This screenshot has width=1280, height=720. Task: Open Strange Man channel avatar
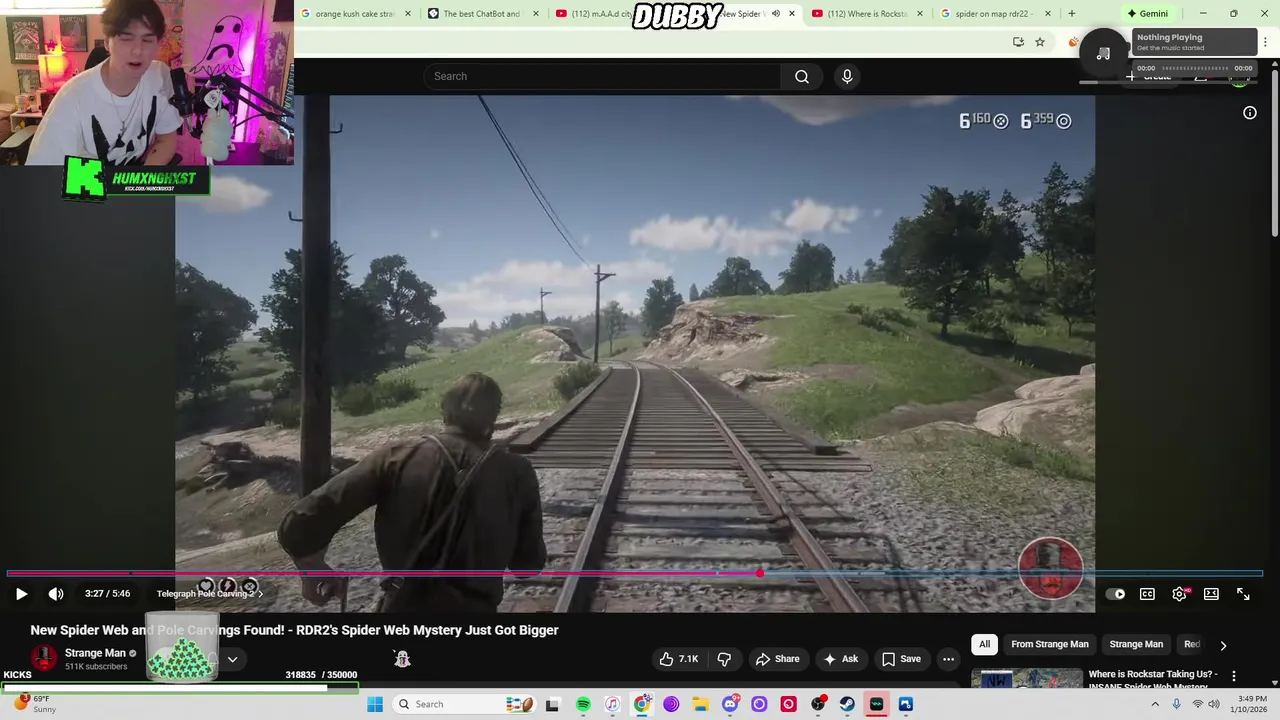pyautogui.click(x=44, y=658)
